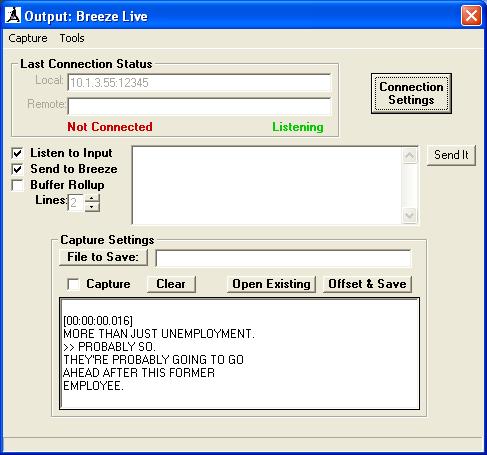The width and height of the screenshot is (487, 455).
Task: Click the message box scroll down arrow
Action: point(410,215)
